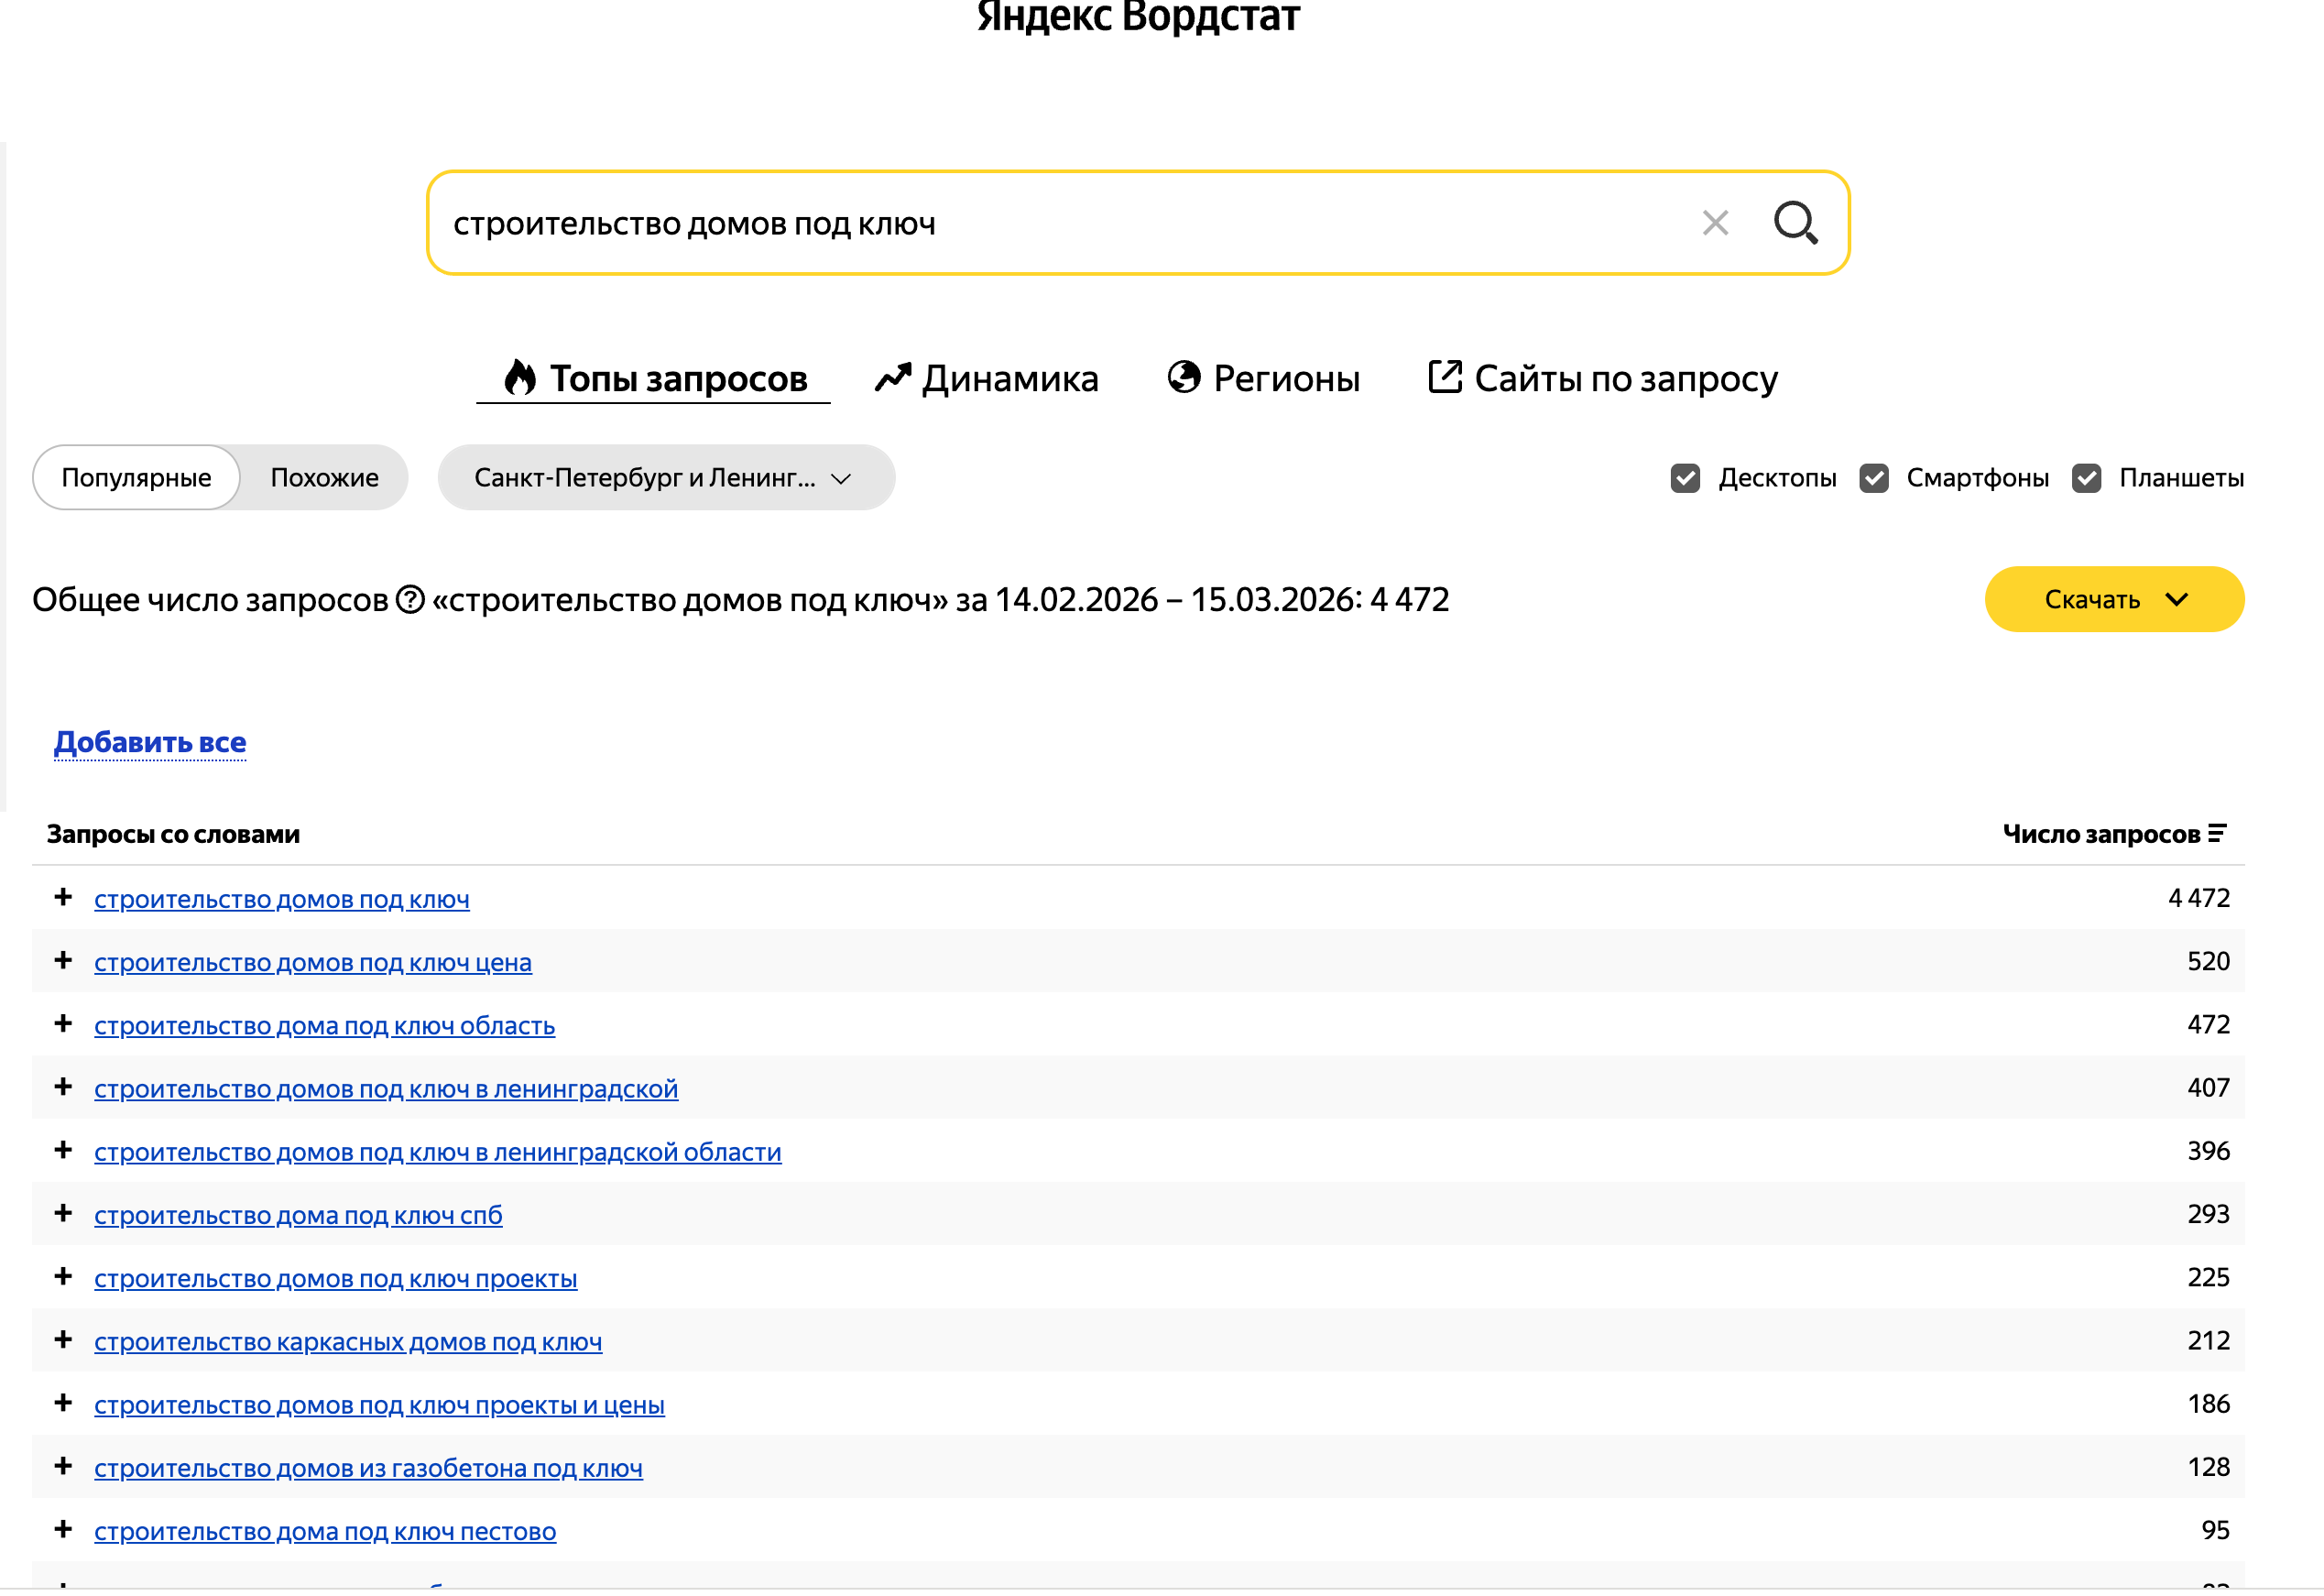Add 'строительство дома под ключ спб' with plus
The width and height of the screenshot is (2324, 1596).
click(x=63, y=1214)
